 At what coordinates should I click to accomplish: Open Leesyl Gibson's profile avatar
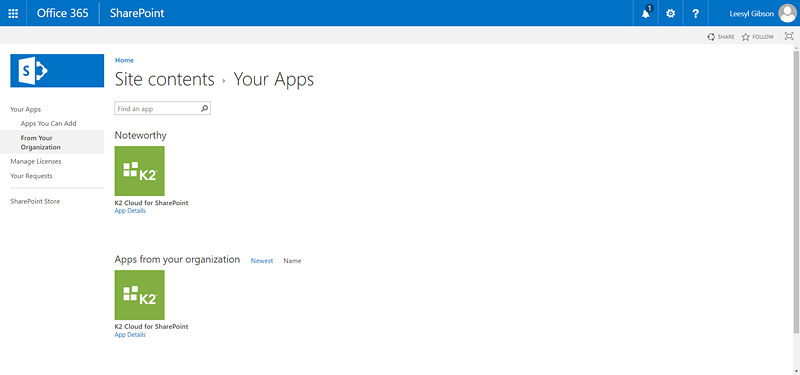787,13
